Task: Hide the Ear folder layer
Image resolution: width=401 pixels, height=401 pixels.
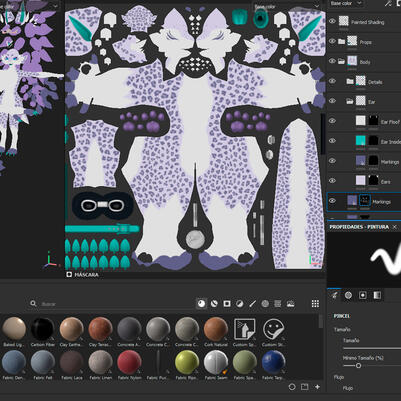Action: [332, 101]
